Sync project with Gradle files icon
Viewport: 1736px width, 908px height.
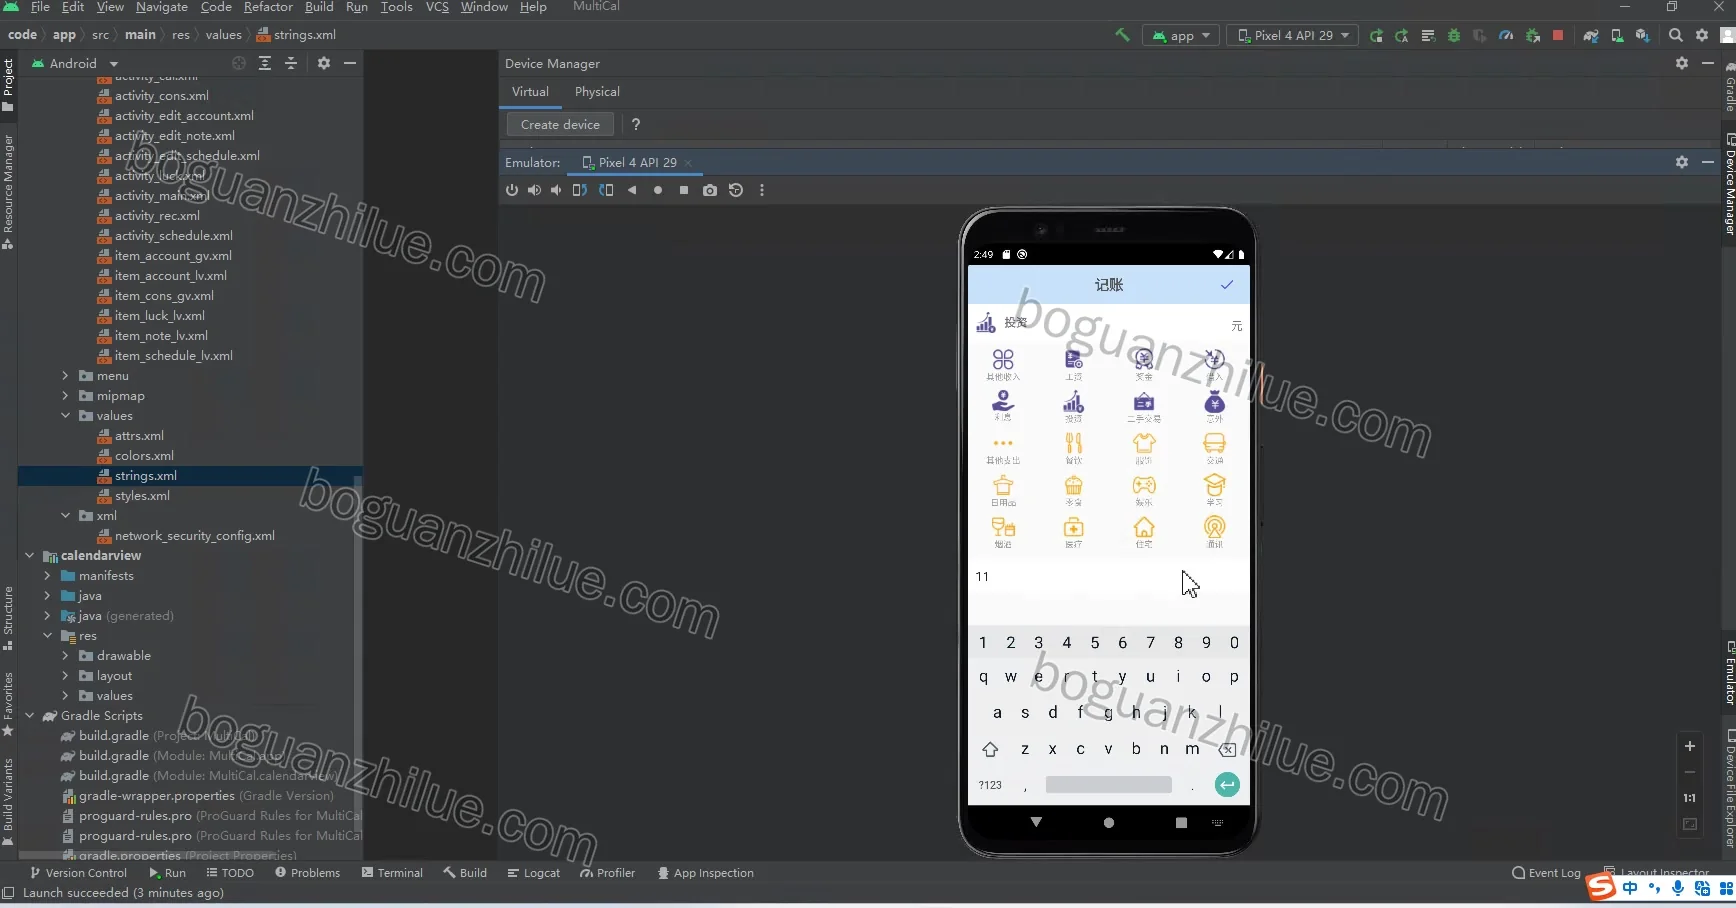click(1590, 35)
